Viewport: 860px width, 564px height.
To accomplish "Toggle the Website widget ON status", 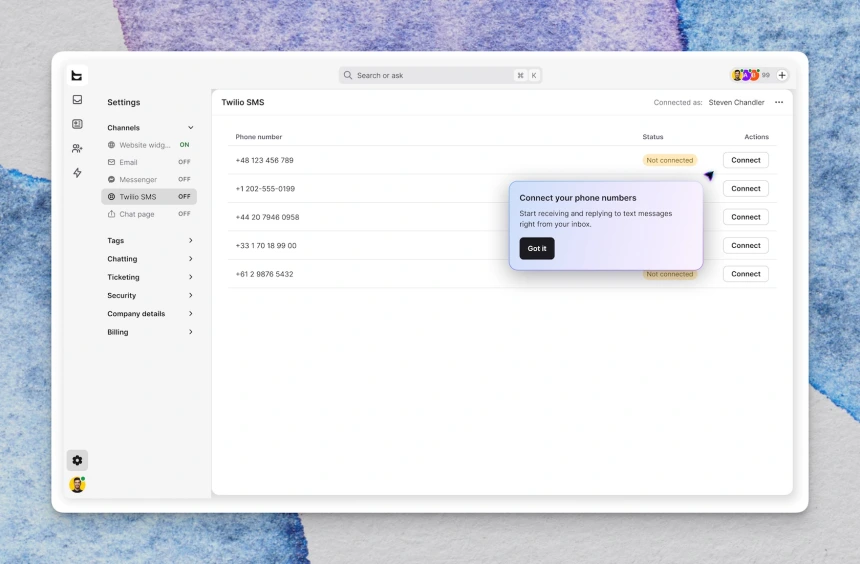I will click(184, 145).
